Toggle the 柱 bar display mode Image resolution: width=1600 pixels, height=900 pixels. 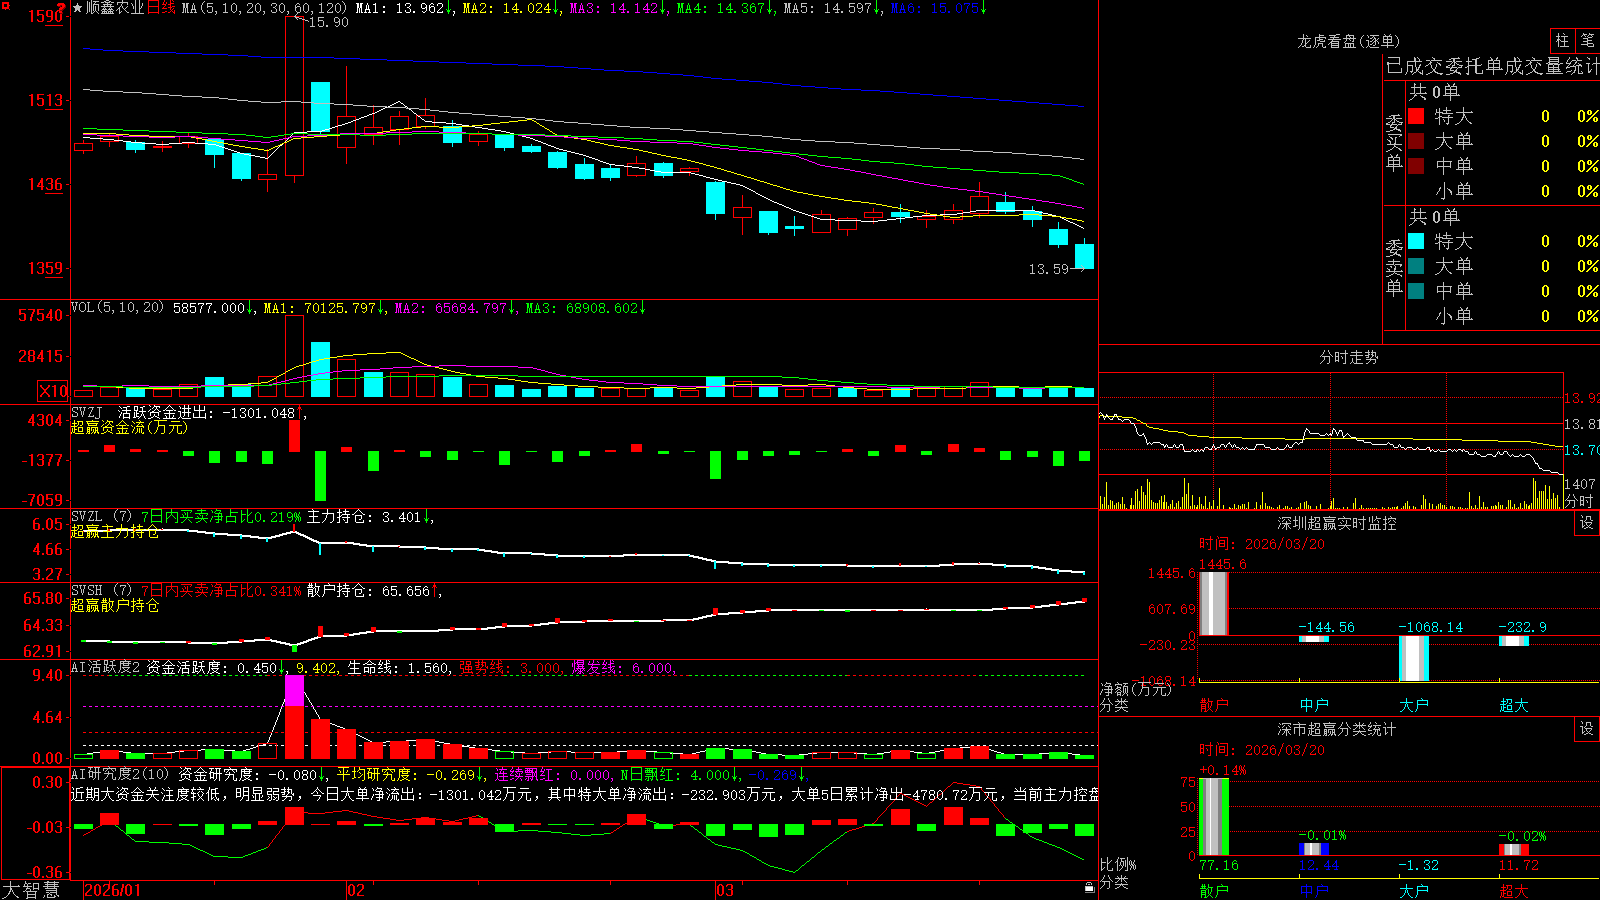point(1562,40)
